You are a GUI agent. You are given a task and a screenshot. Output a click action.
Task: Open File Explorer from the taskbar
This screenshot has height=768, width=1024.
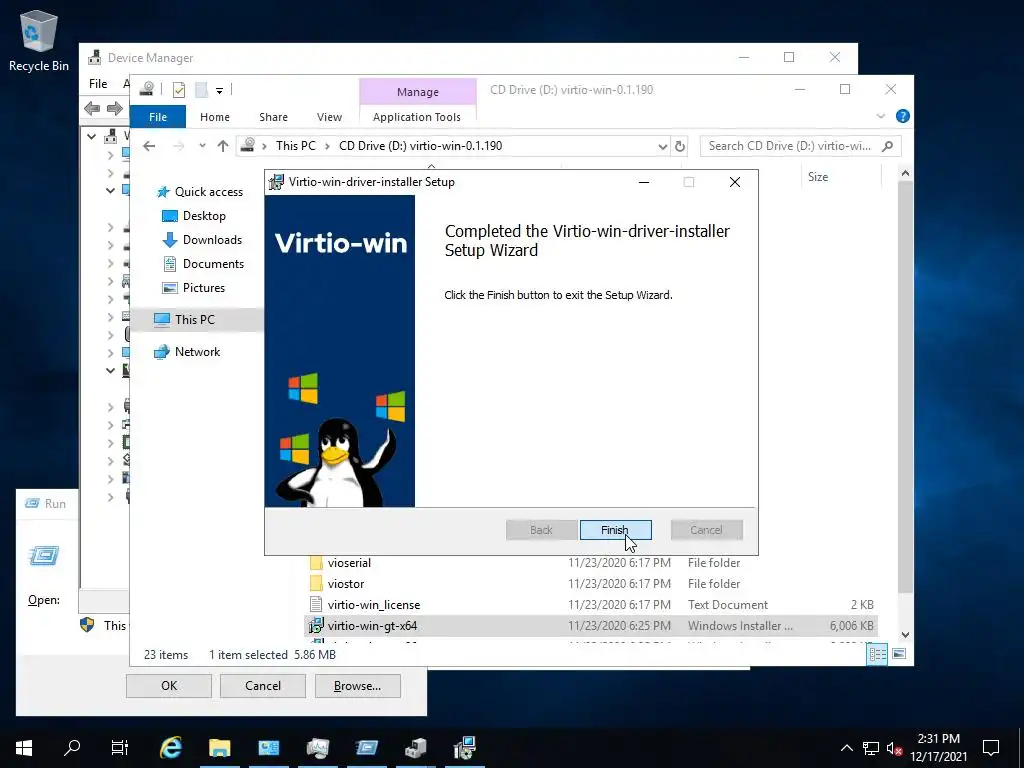tap(219, 748)
